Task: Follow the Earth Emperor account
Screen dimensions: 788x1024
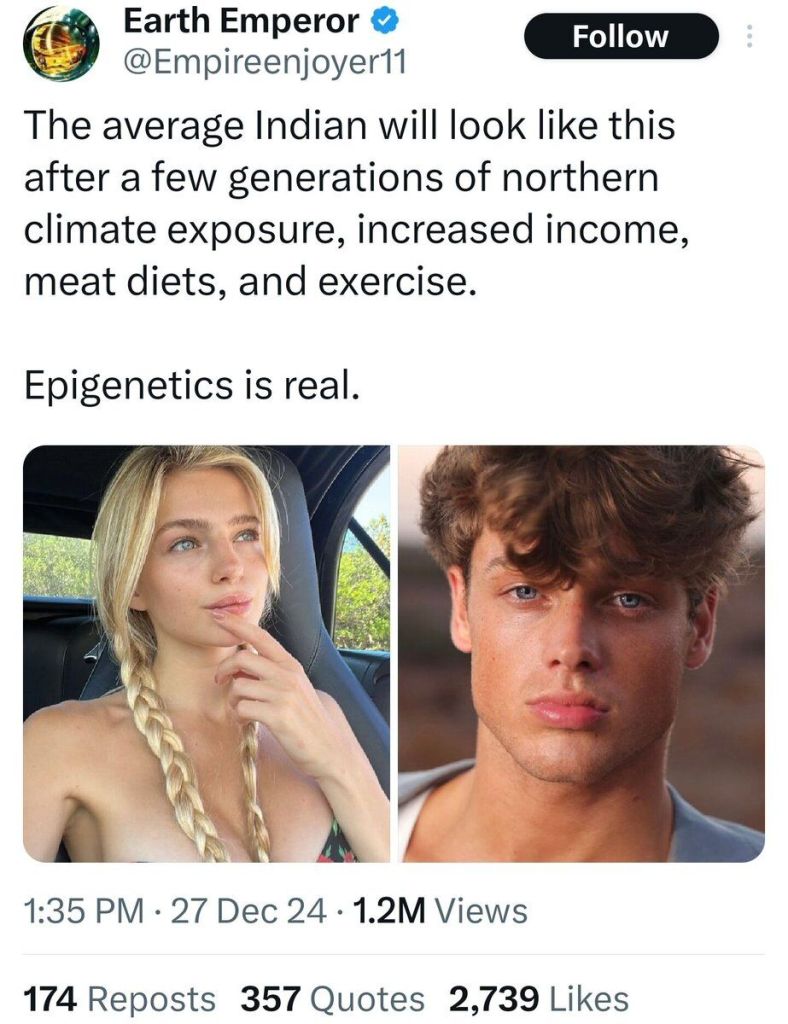Action: coord(620,36)
